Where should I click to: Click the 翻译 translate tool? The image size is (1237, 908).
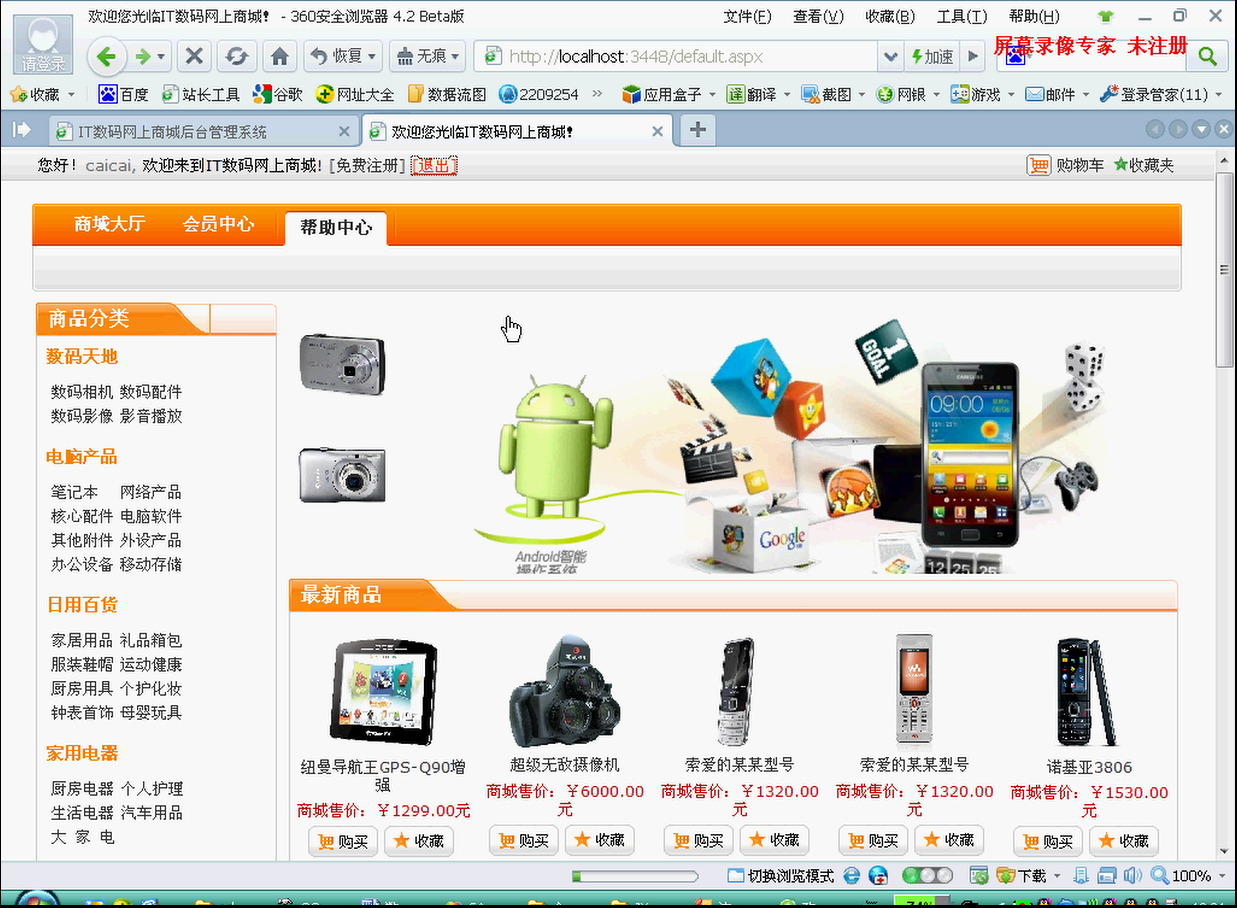[752, 94]
